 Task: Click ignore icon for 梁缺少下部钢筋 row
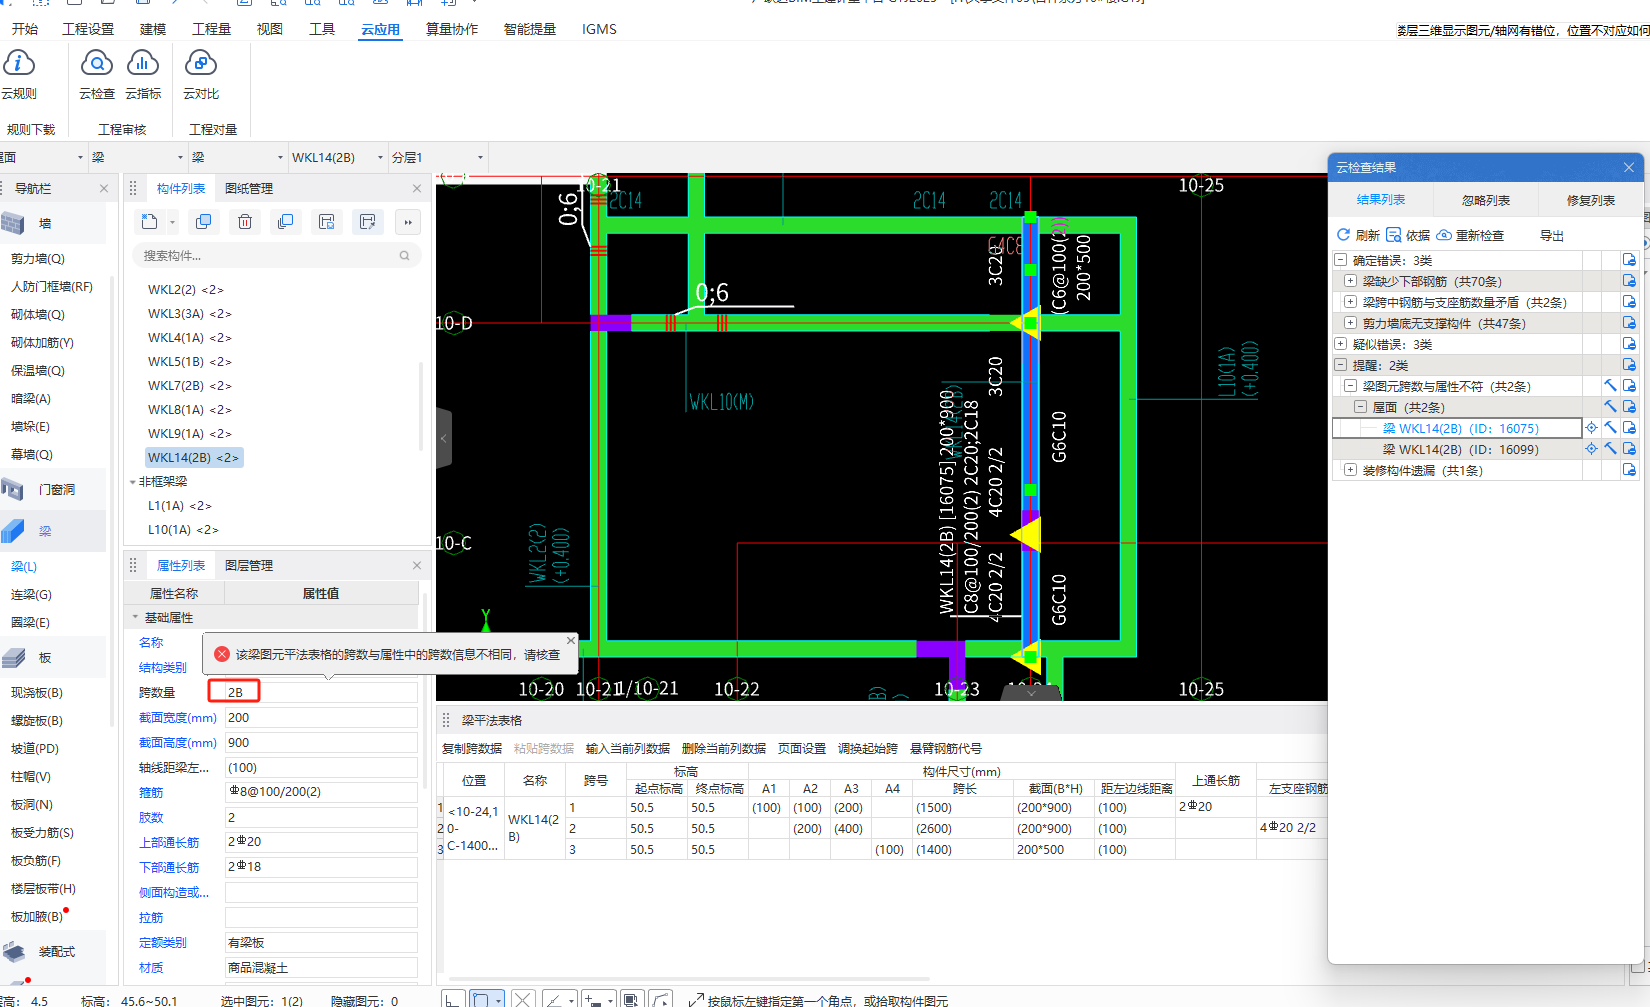(x=1629, y=281)
